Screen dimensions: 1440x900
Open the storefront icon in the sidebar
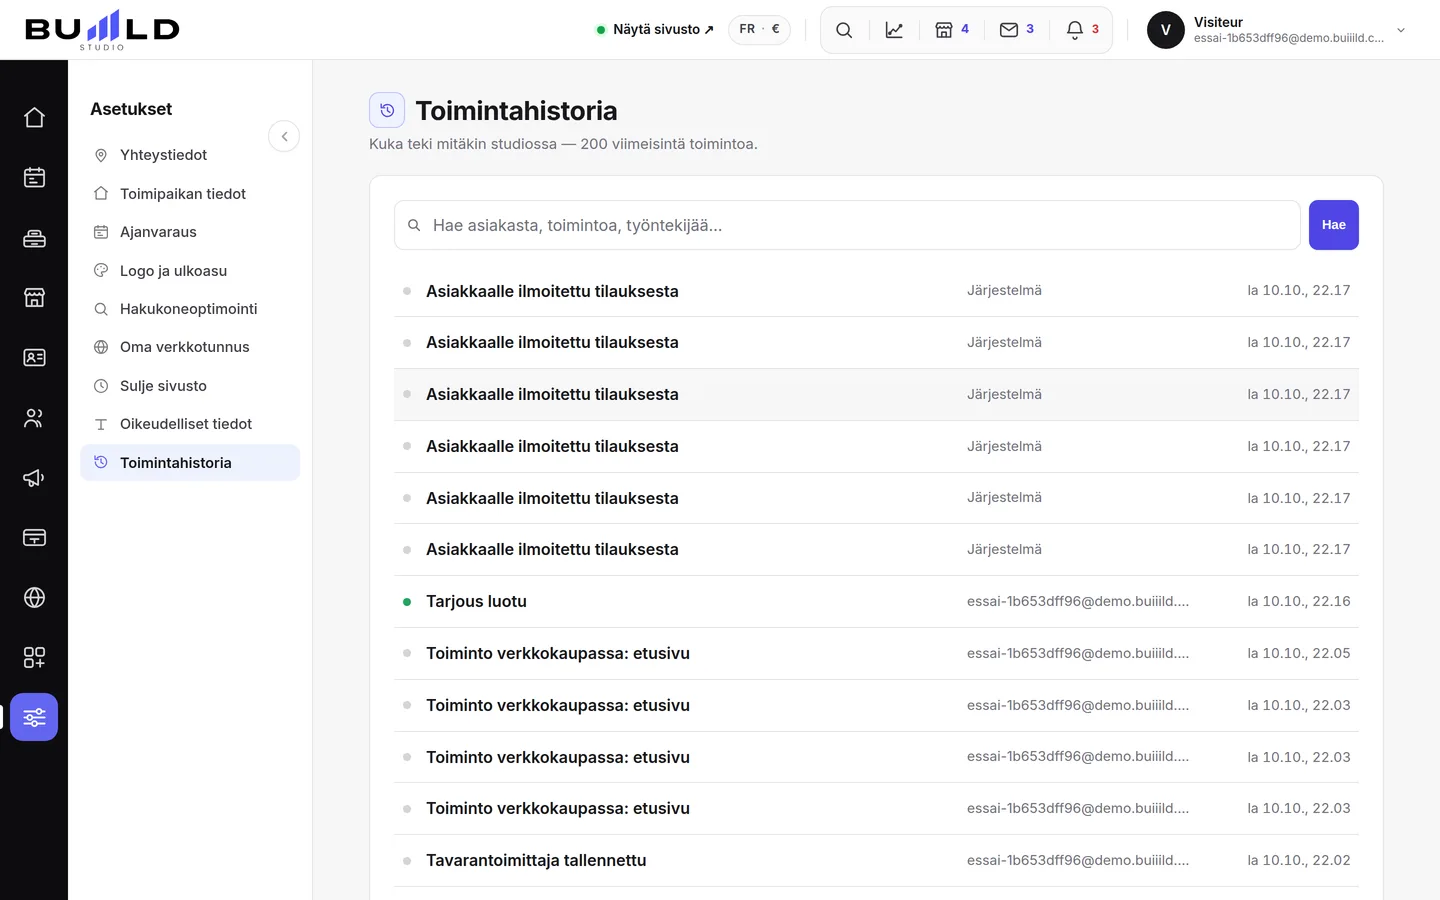(34, 298)
